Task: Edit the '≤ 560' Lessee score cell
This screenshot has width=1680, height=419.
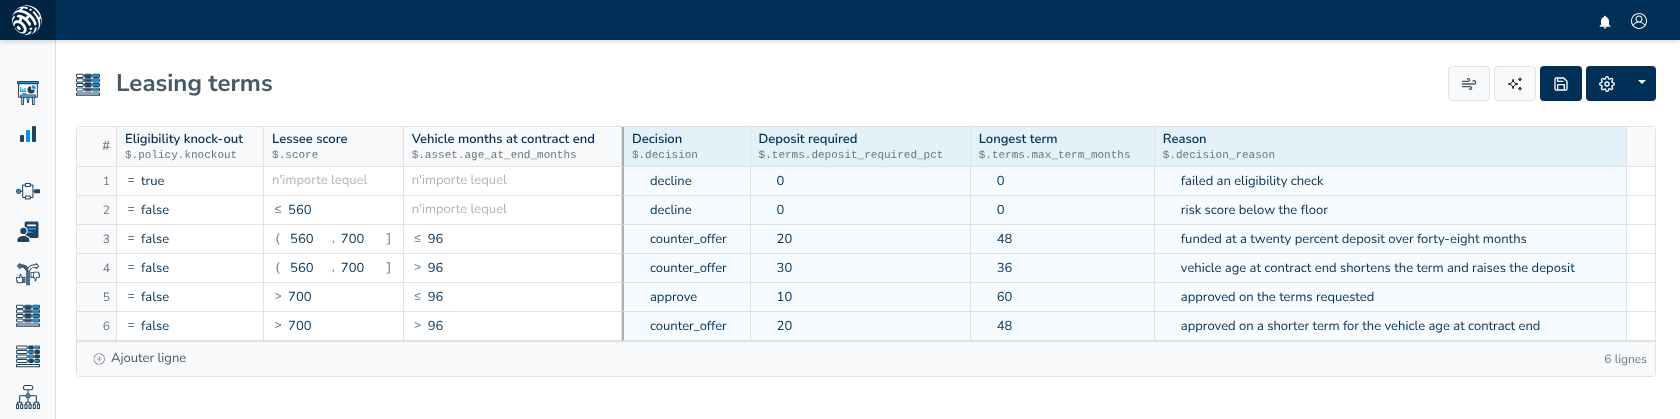Action: click(x=333, y=210)
